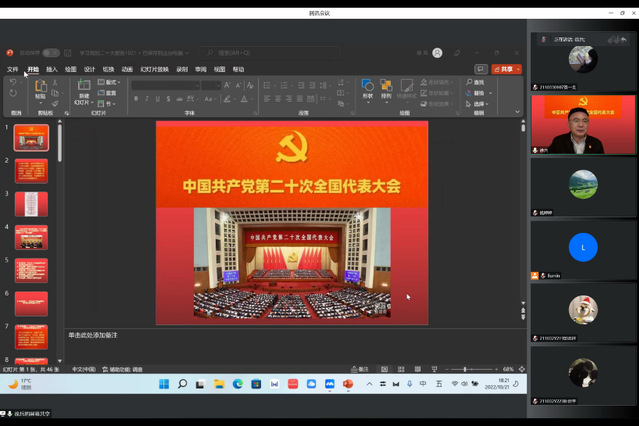
Task: Open the Comments speech-bubble icon
Action: (481, 69)
